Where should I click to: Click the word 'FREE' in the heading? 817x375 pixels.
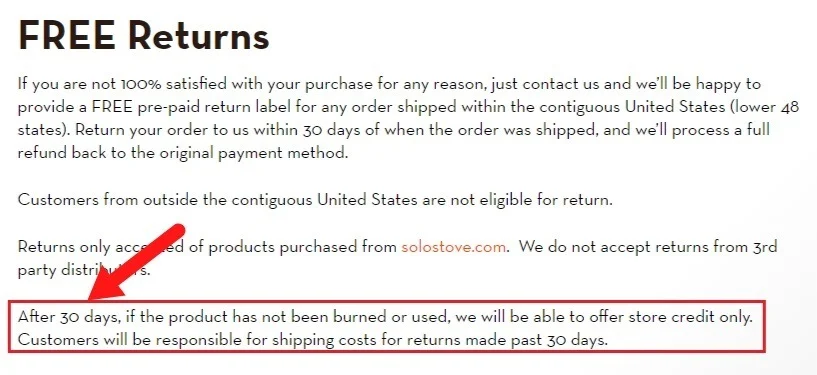click(66, 35)
